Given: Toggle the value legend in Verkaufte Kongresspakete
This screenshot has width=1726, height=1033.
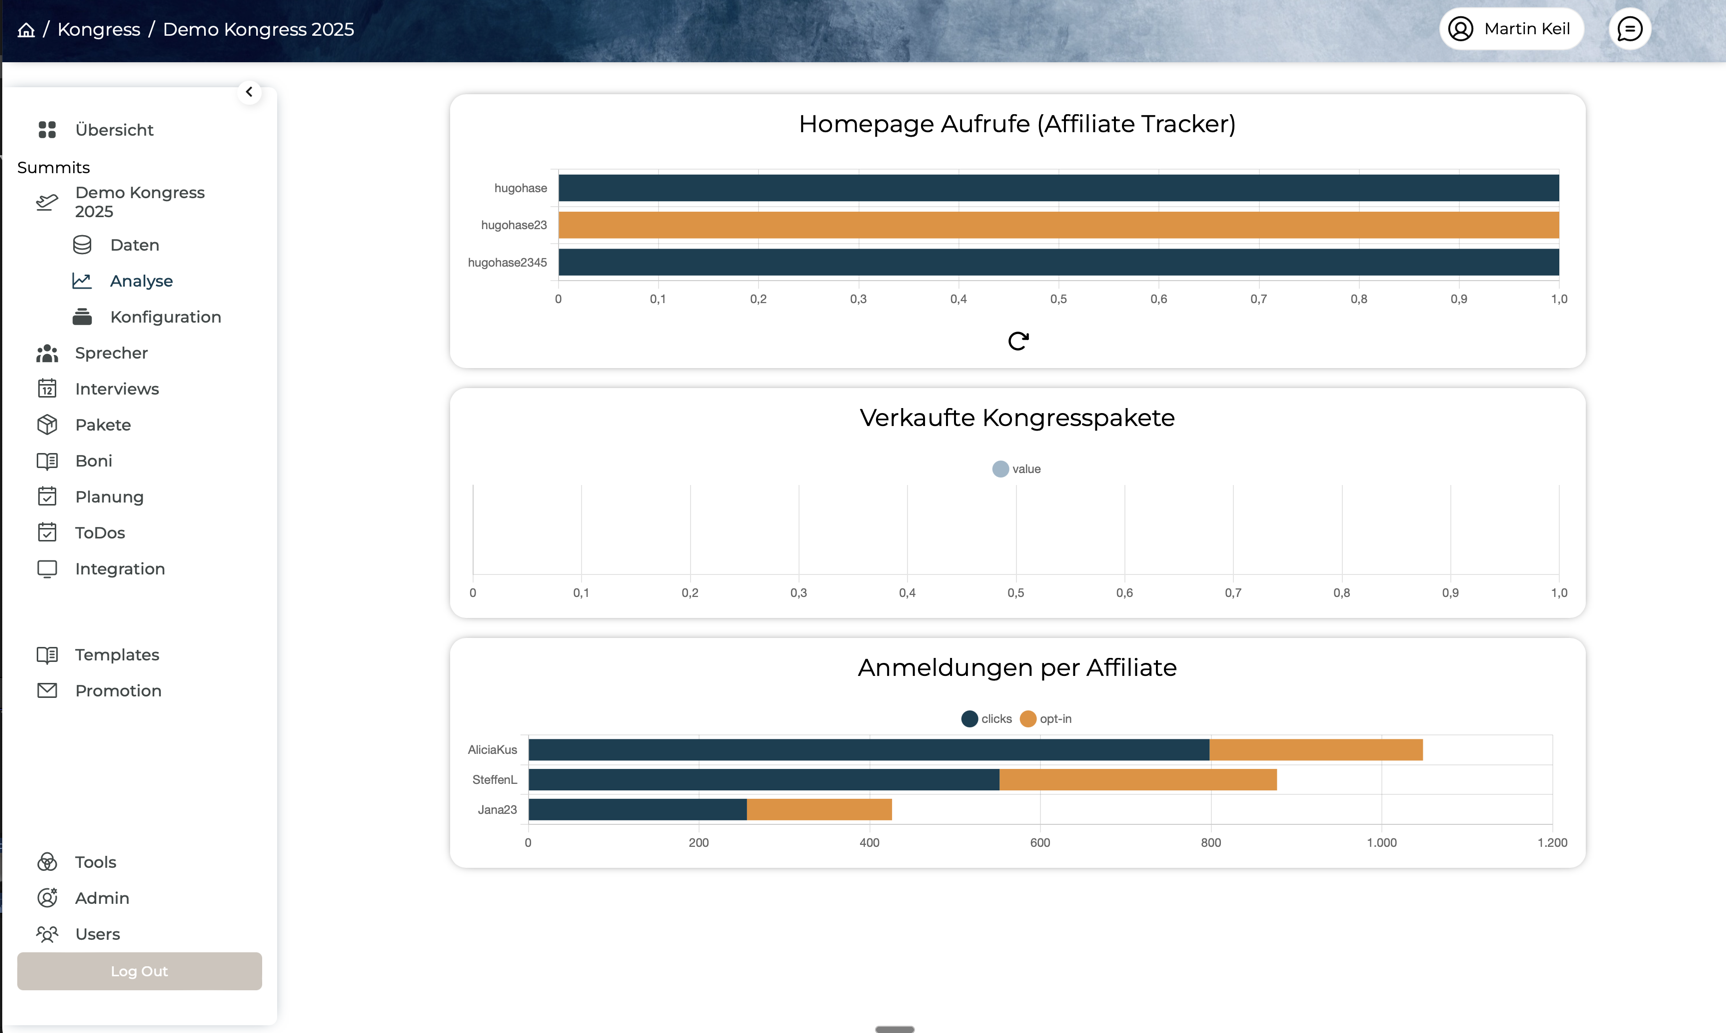Looking at the screenshot, I should coord(1016,469).
